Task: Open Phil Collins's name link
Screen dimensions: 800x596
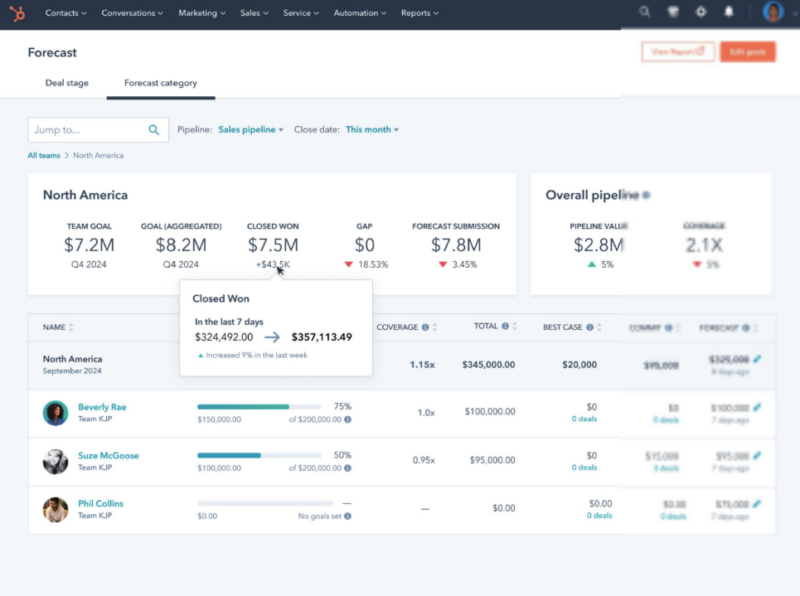Action: point(101,503)
